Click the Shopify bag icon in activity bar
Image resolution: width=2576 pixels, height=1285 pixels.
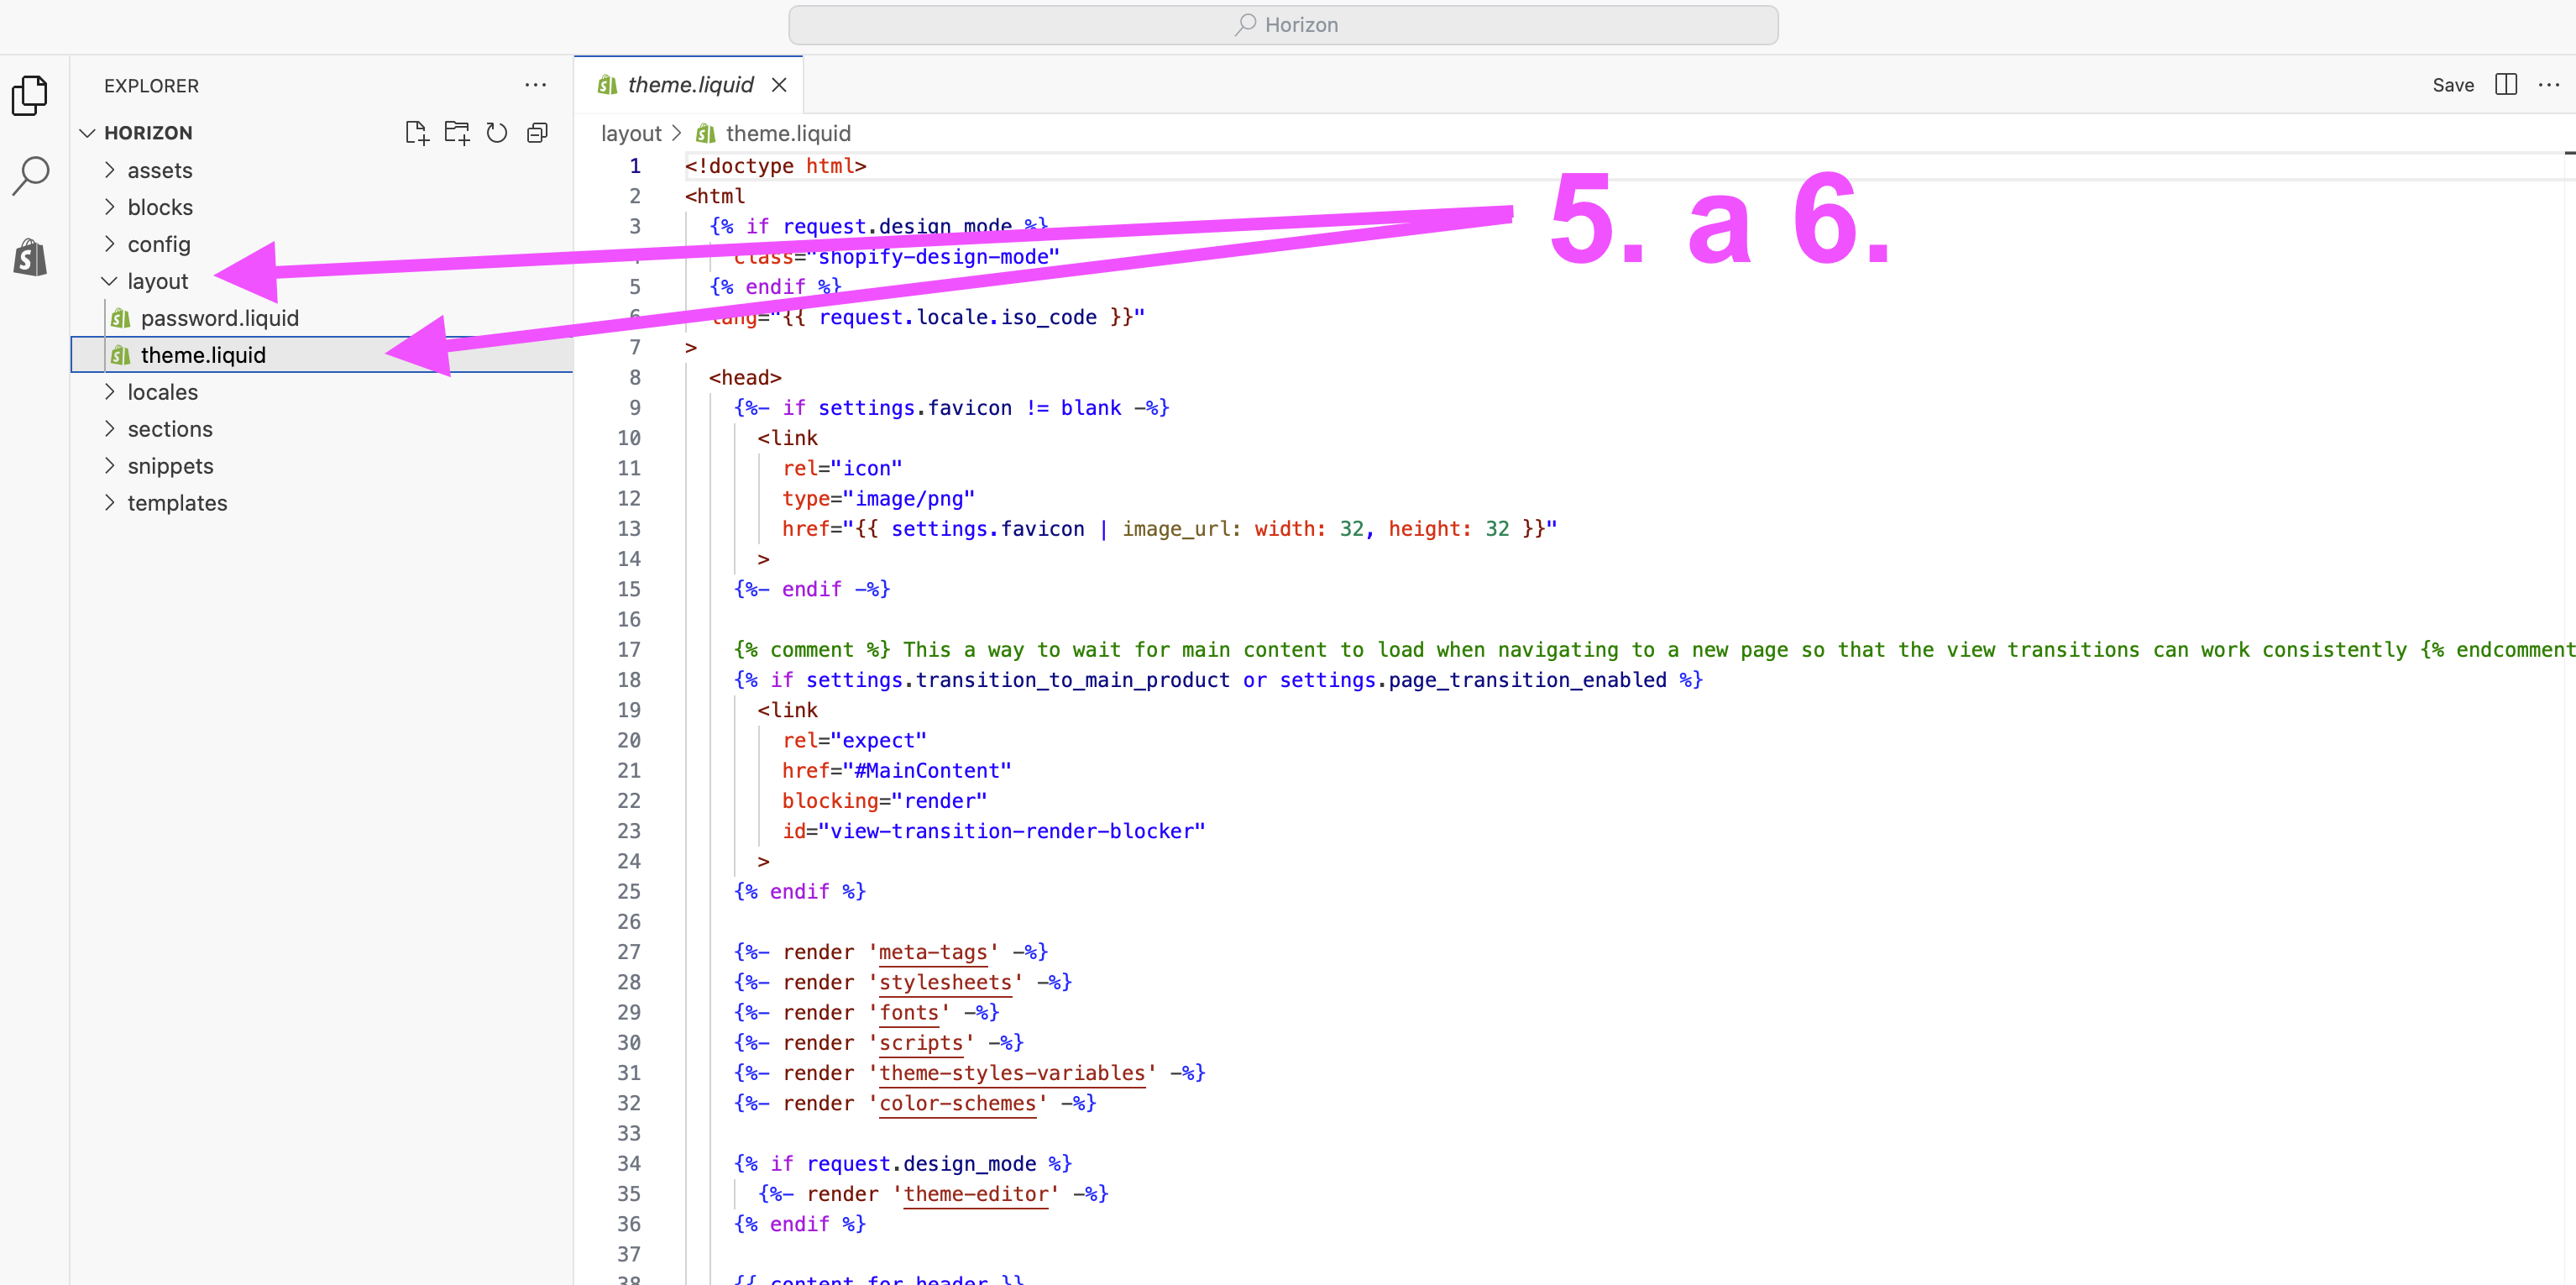click(30, 257)
